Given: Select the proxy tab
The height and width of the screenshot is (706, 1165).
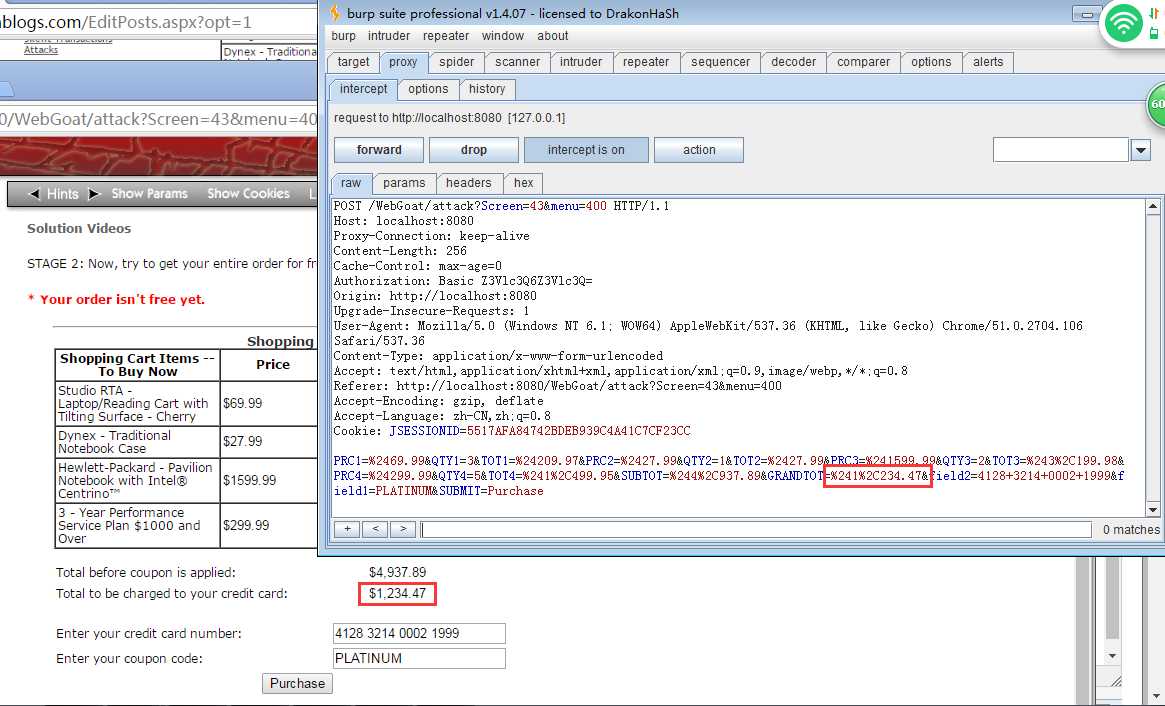Looking at the screenshot, I should (403, 62).
